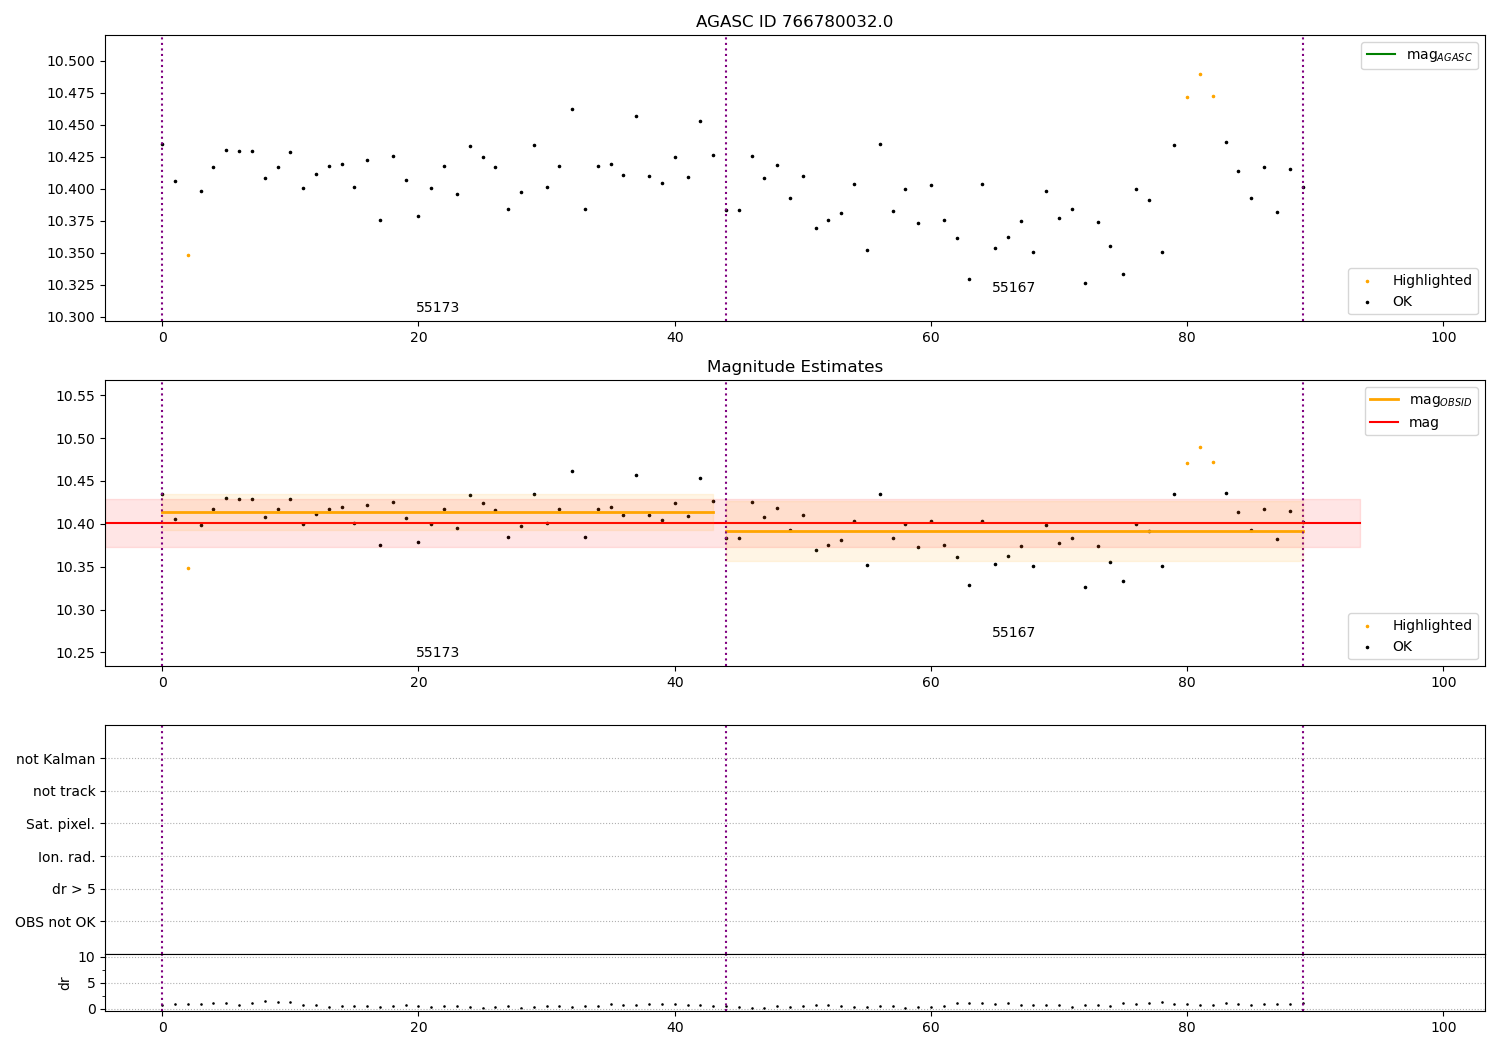Click the red mag legend line in middle plot
1500x1050 pixels.
(1384, 423)
